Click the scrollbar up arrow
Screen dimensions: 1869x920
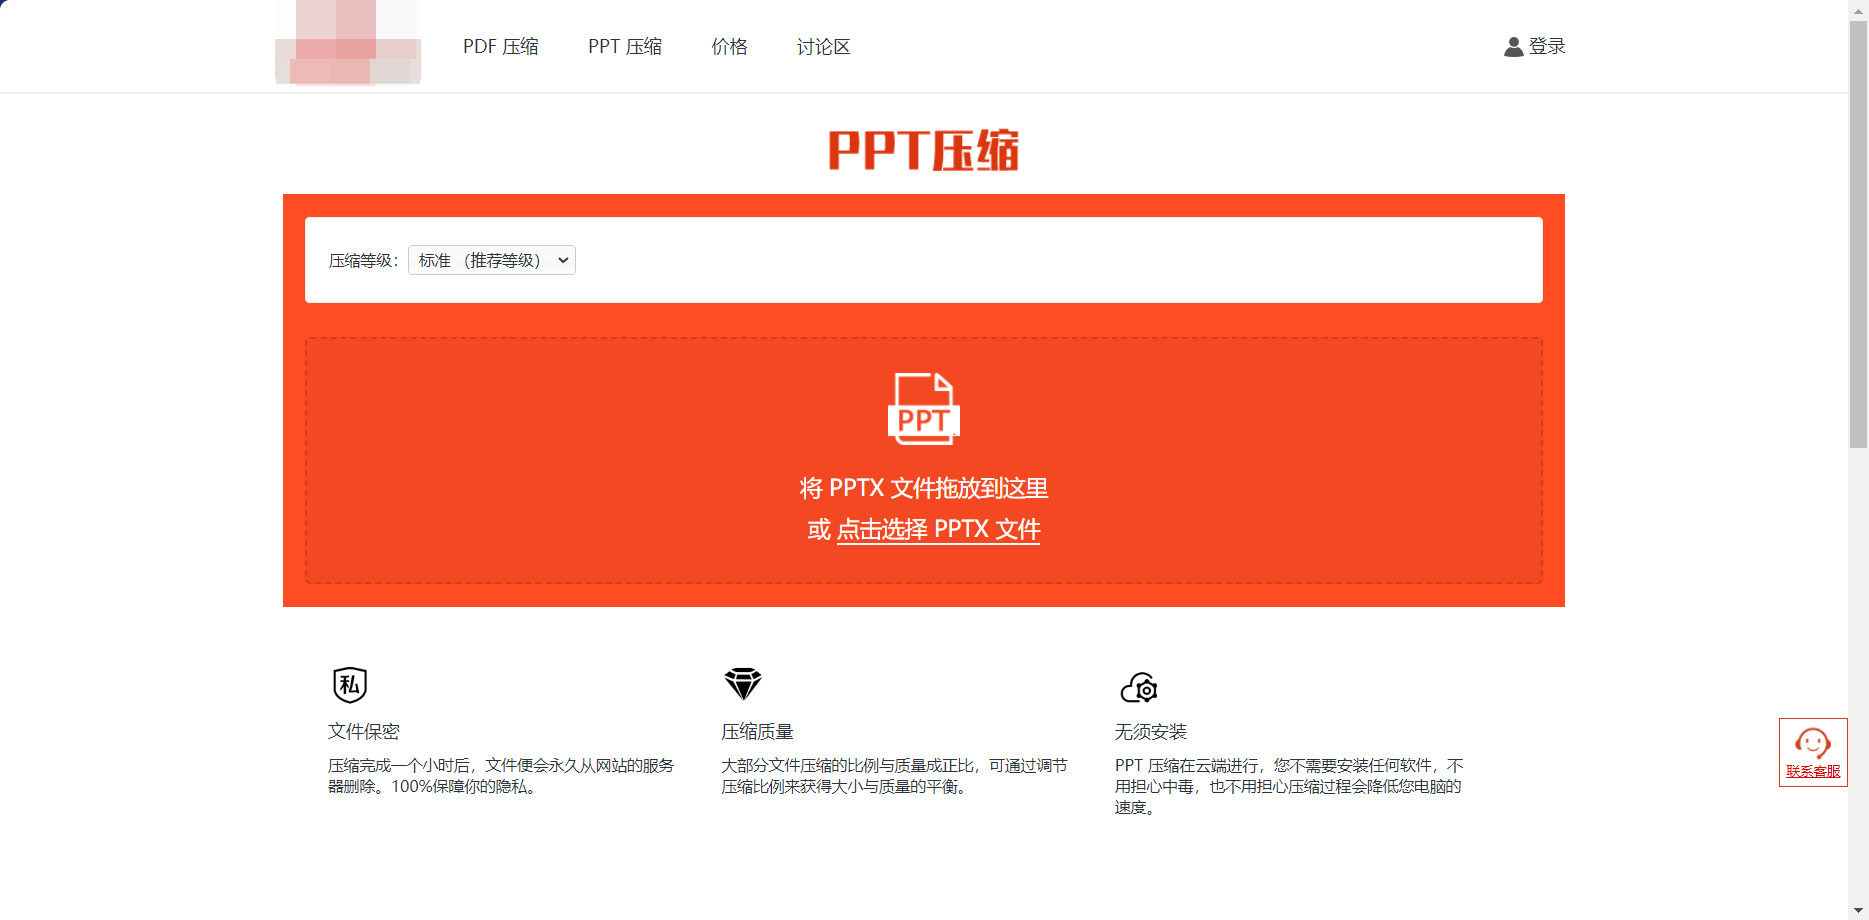pos(1858,9)
